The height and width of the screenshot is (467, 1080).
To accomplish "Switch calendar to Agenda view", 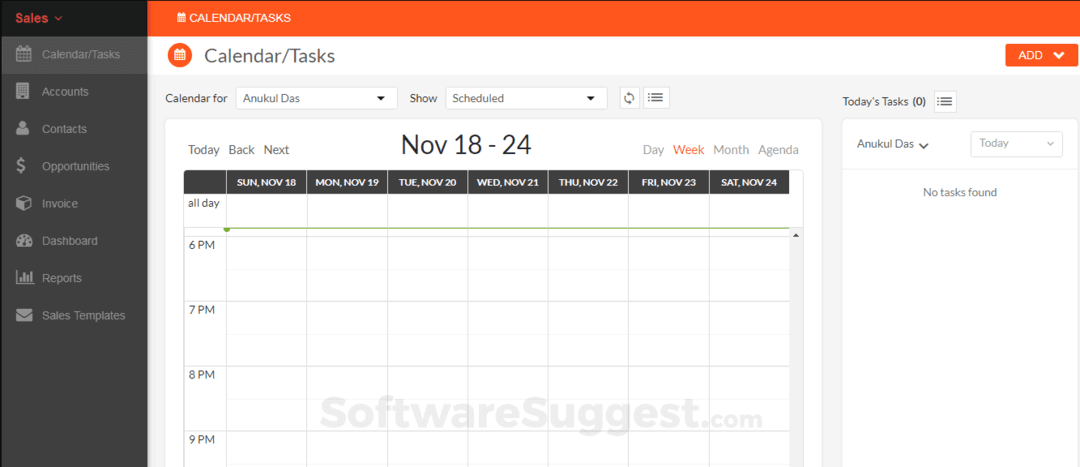I will point(778,150).
